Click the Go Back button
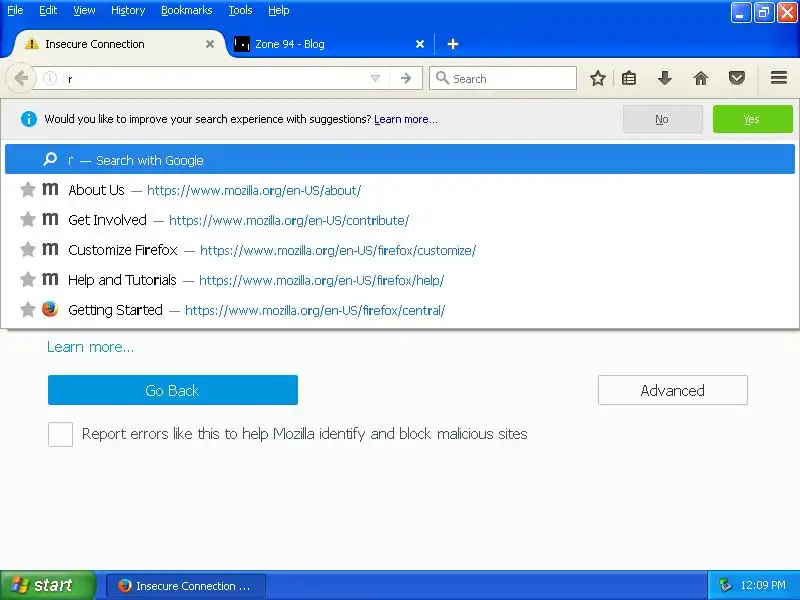Screen dimensions: 800x600 172,390
